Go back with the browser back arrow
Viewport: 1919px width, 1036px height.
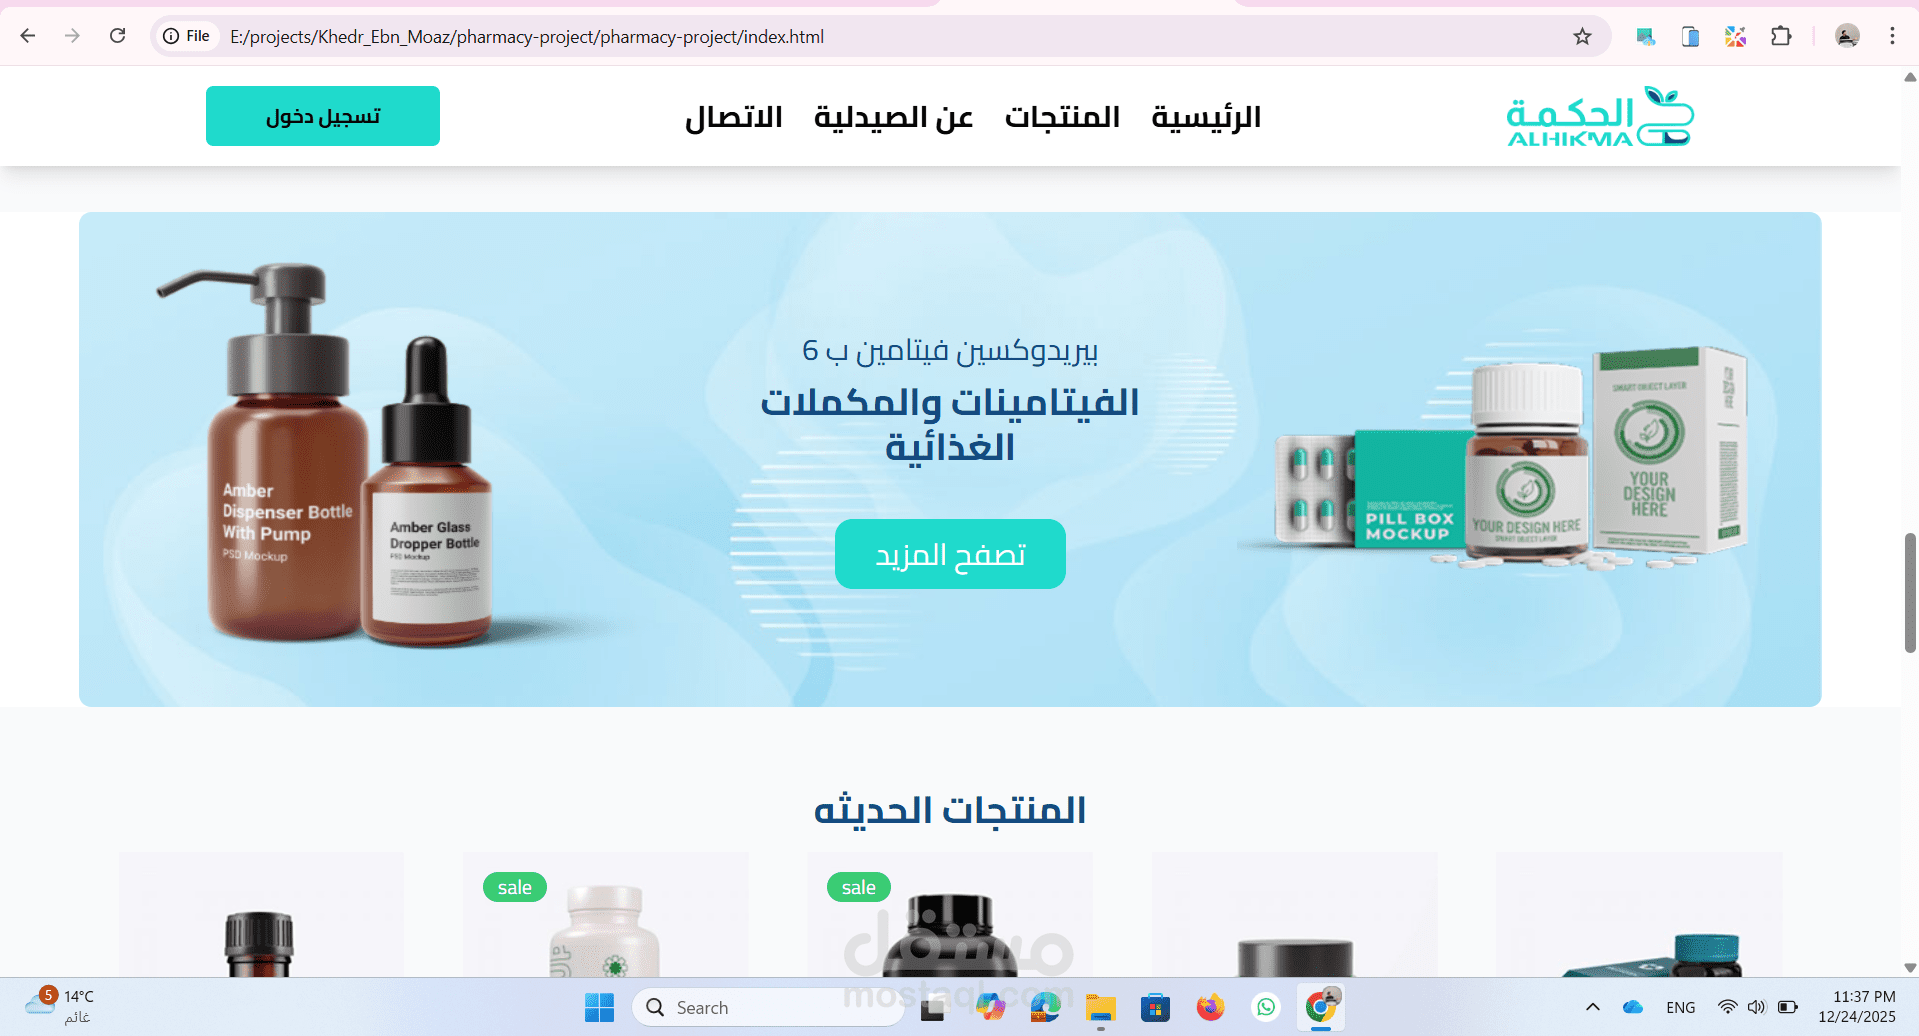click(x=28, y=36)
